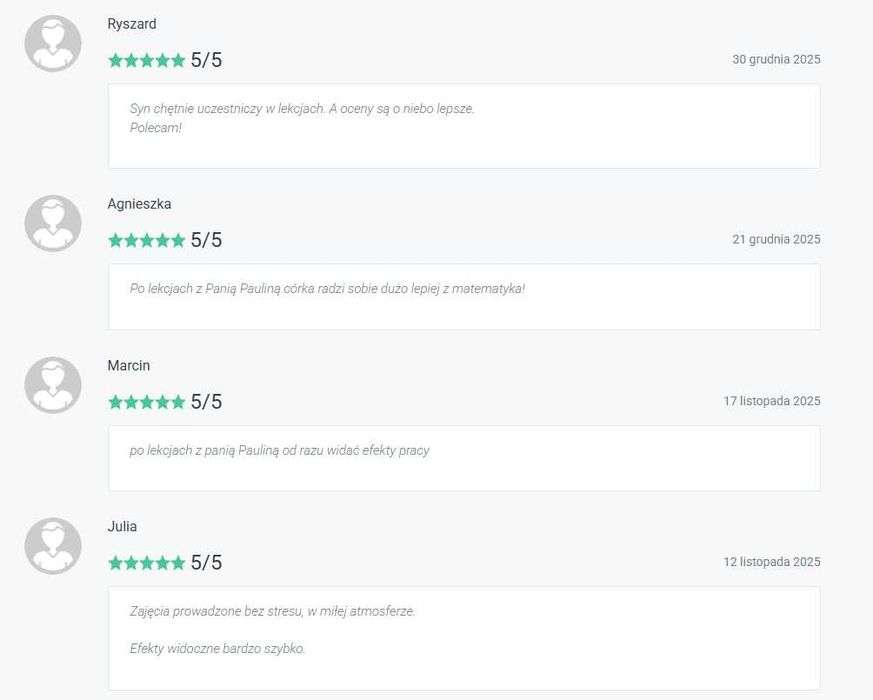
Task: Click Agnieszka's profile avatar icon
Action: (x=52, y=224)
